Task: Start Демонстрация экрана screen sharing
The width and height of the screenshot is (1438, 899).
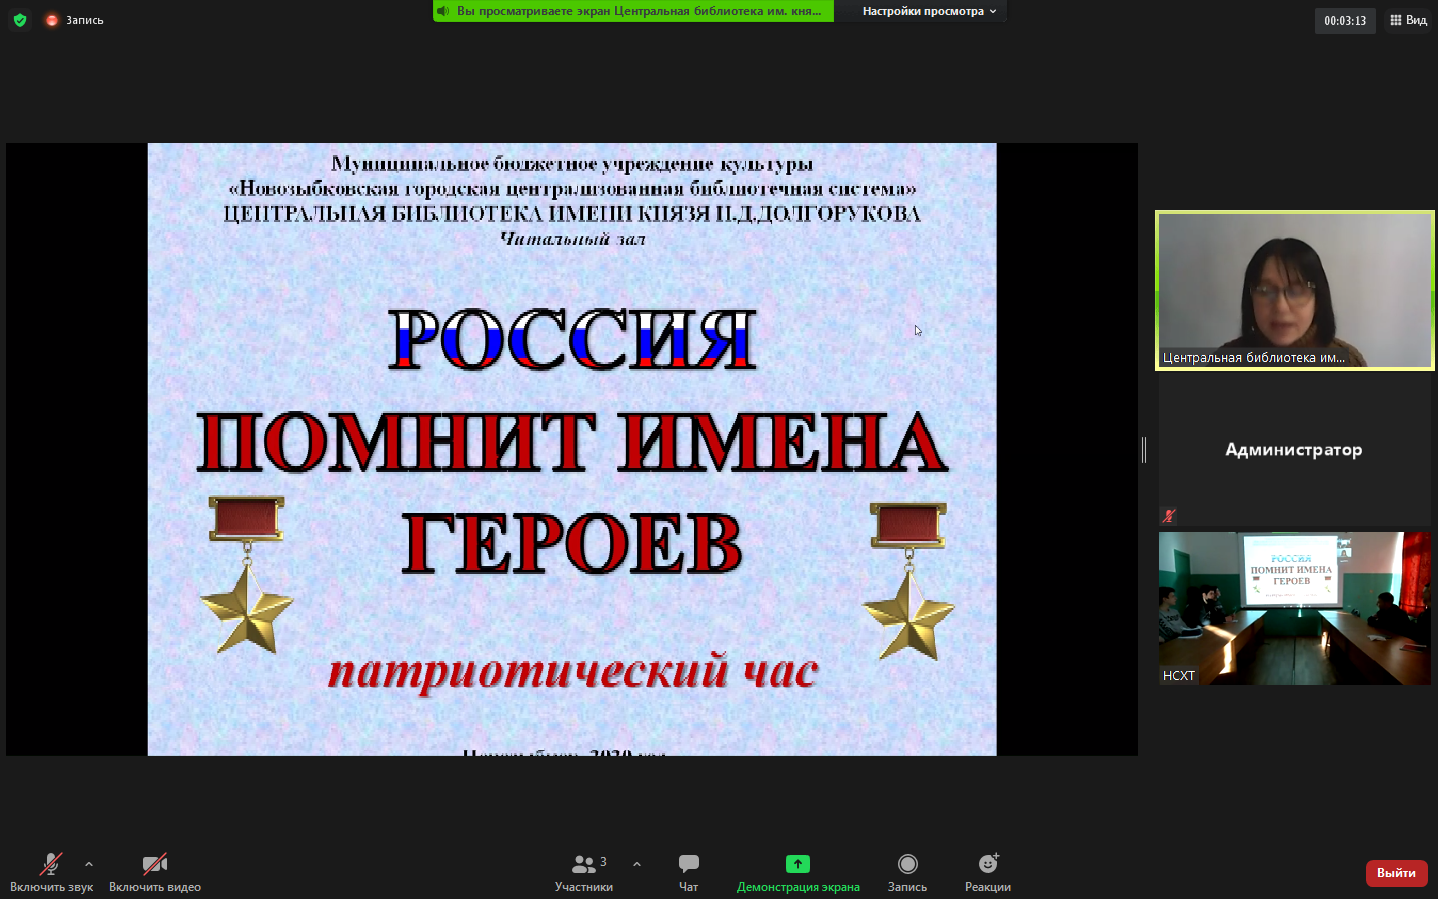Action: click(x=797, y=871)
